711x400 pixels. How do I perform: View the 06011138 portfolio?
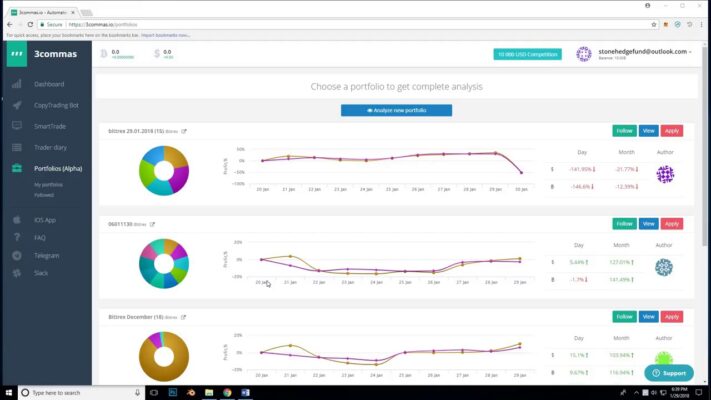tap(648, 224)
